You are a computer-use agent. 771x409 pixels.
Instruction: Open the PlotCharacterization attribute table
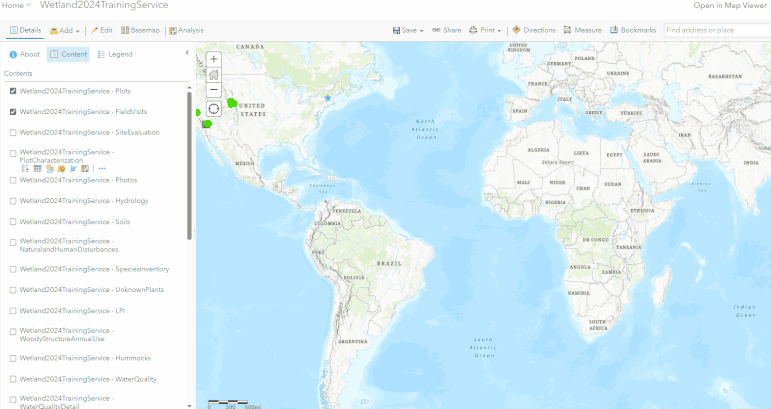coord(37,169)
